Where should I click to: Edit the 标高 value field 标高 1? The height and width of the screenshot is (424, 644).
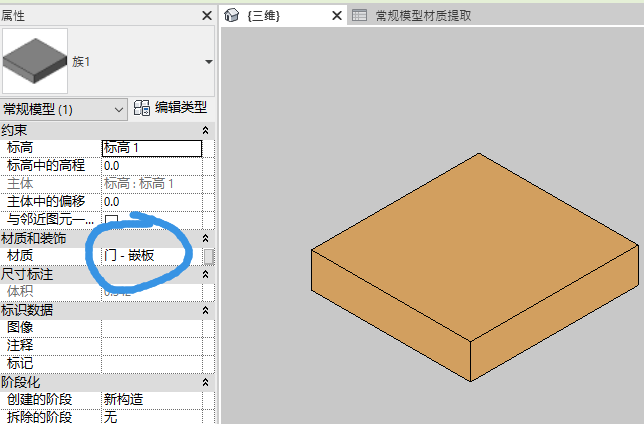pyautogui.click(x=152, y=148)
